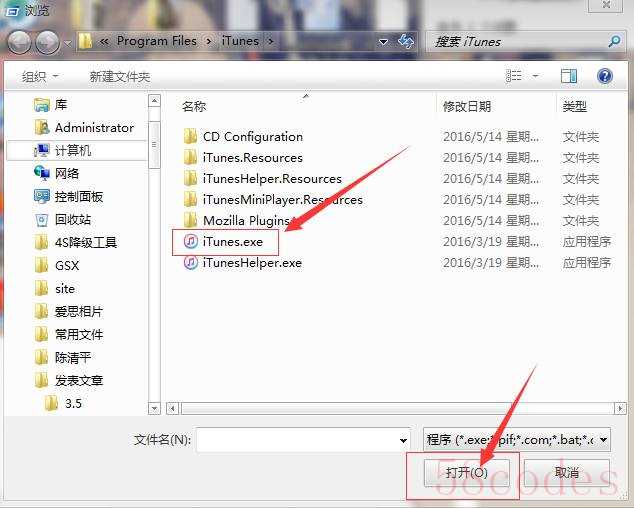Screen dimensions: 634x508
Task: Refresh the iTunes folder view
Action: coord(406,41)
